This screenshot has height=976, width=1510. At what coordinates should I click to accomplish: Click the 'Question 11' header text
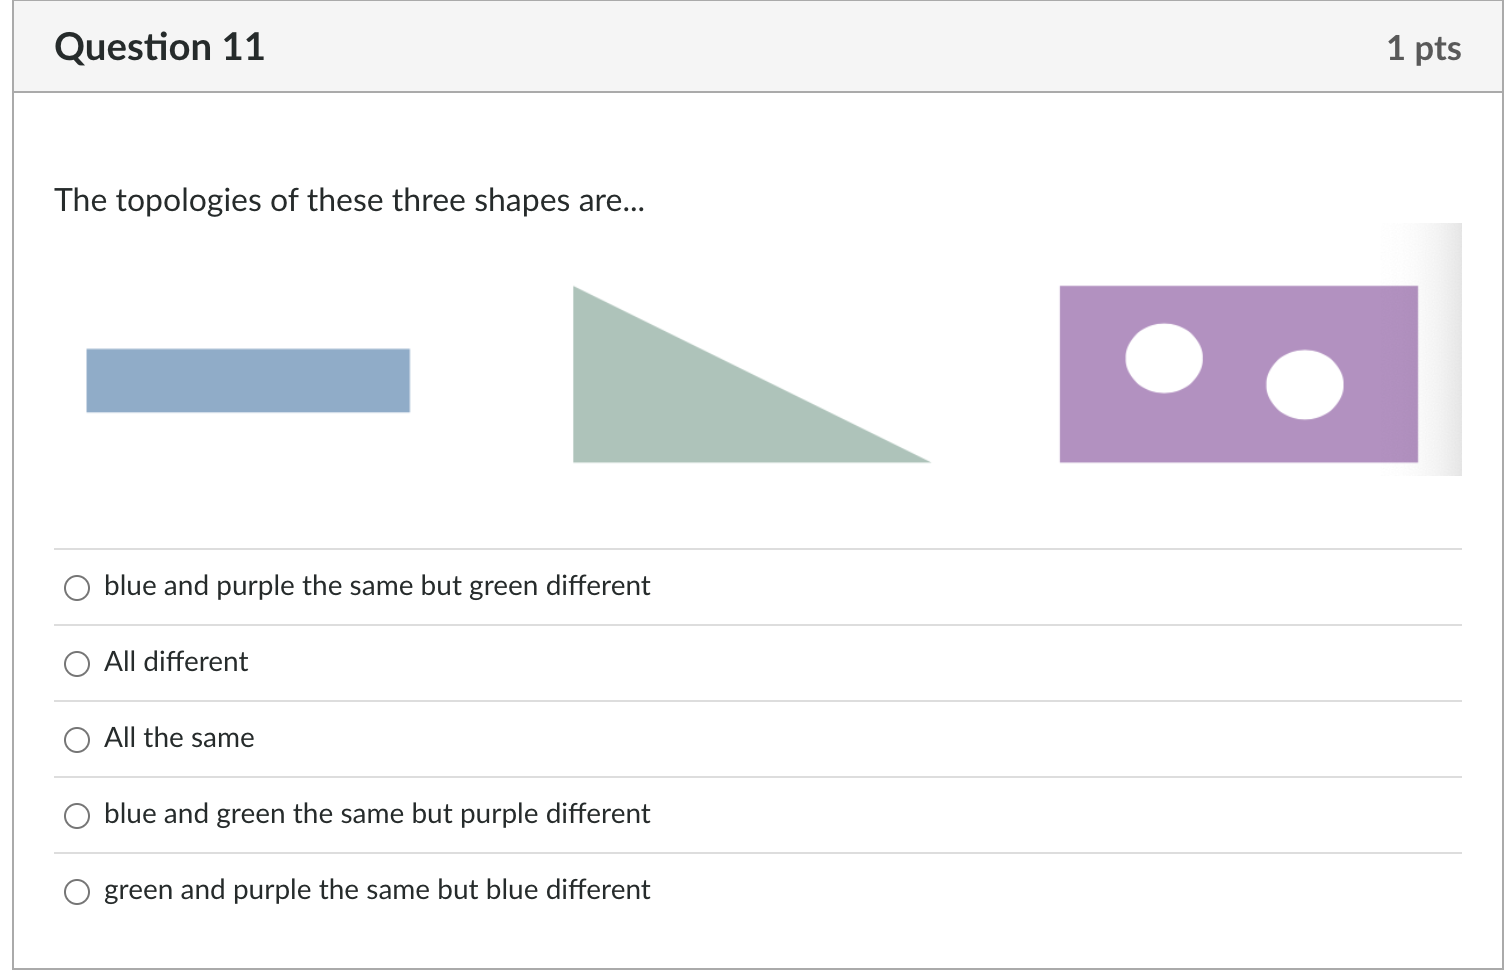point(160,46)
